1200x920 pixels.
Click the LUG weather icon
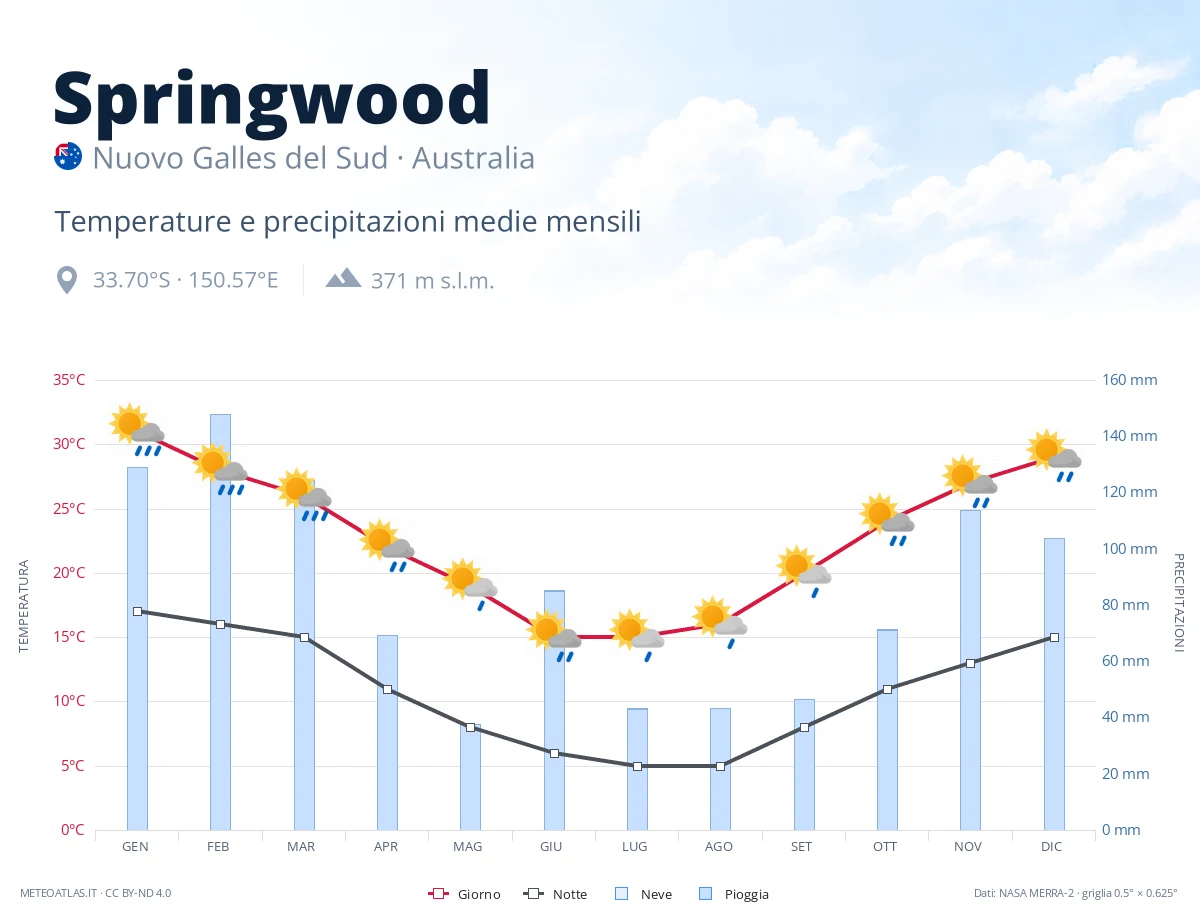[x=637, y=636]
